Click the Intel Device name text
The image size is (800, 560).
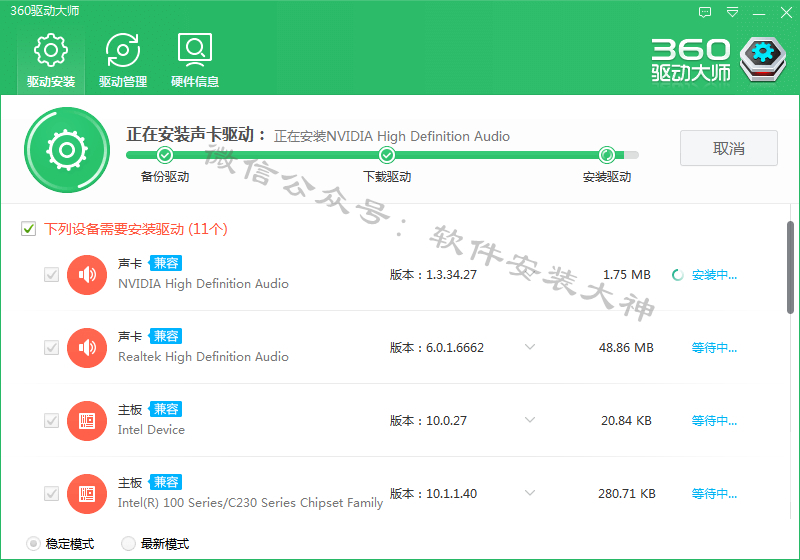tap(151, 430)
